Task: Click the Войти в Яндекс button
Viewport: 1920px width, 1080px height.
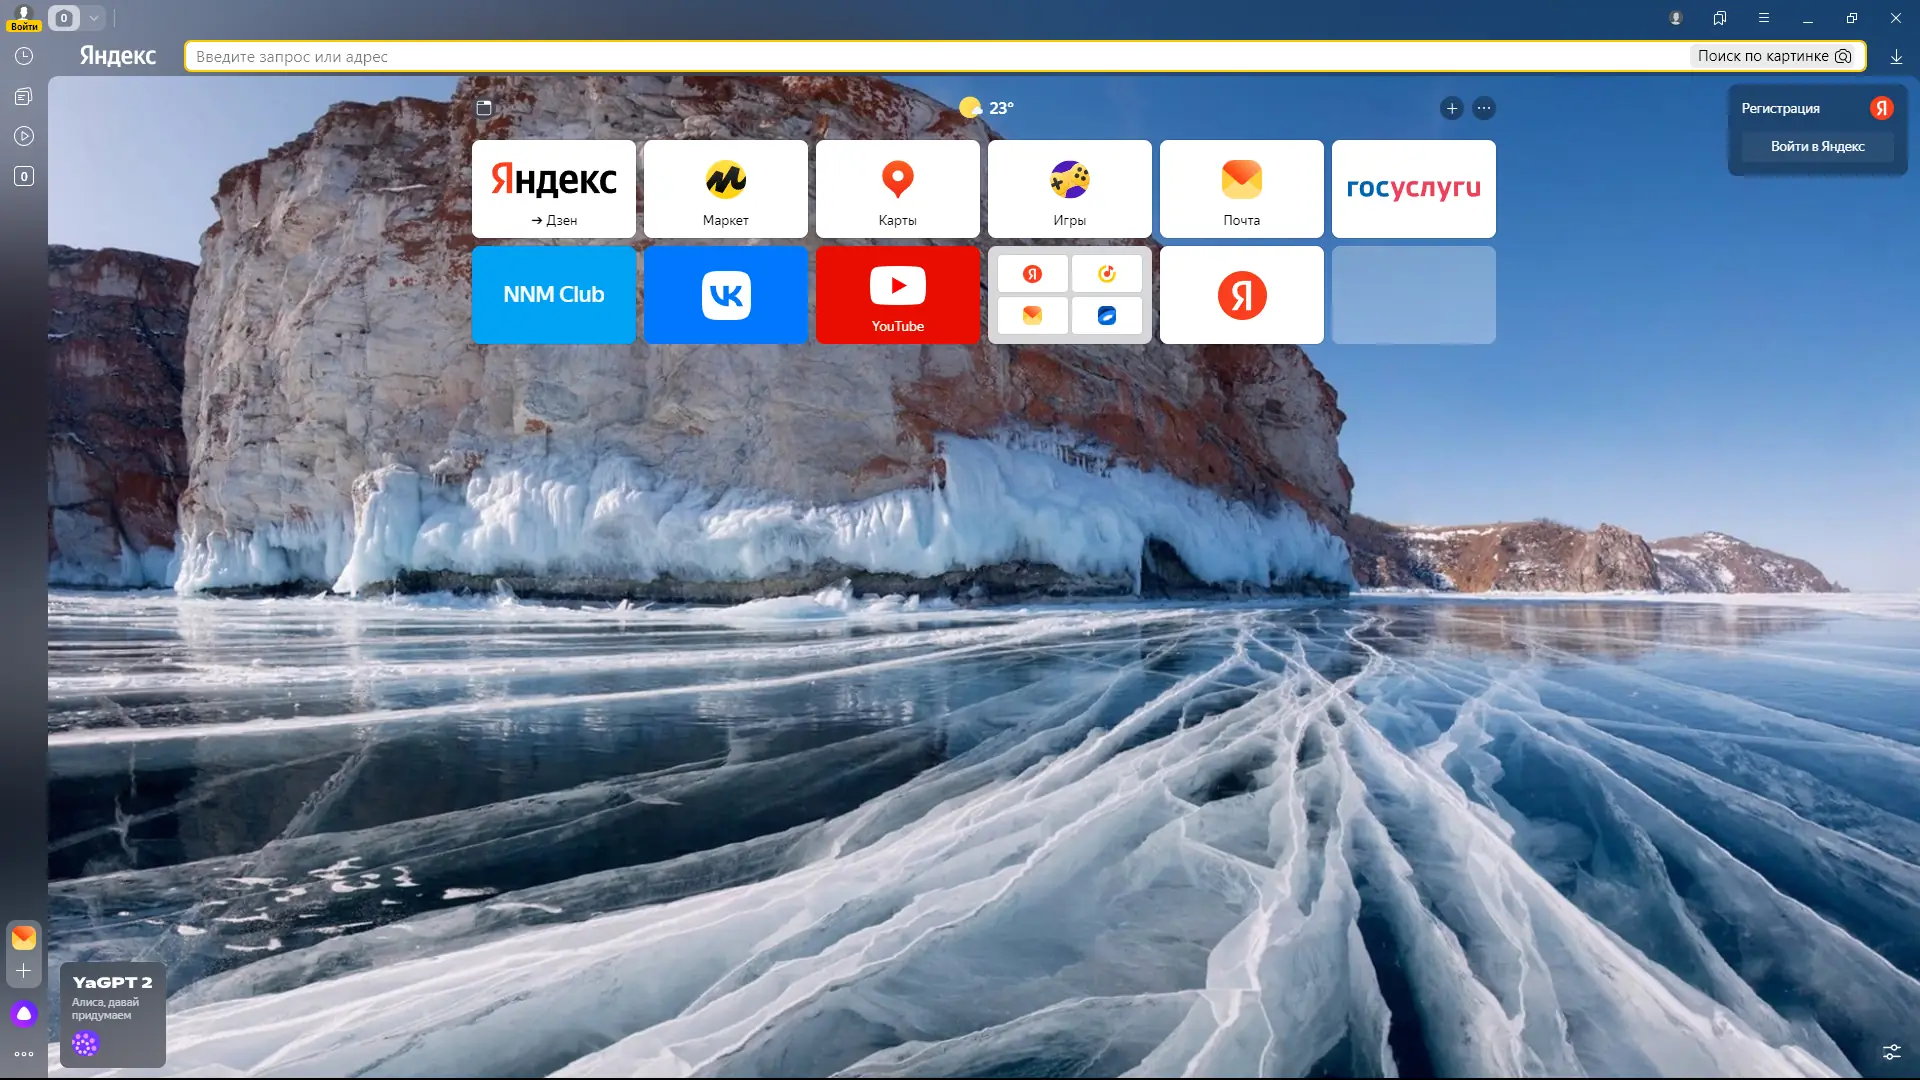Action: 1817,146
